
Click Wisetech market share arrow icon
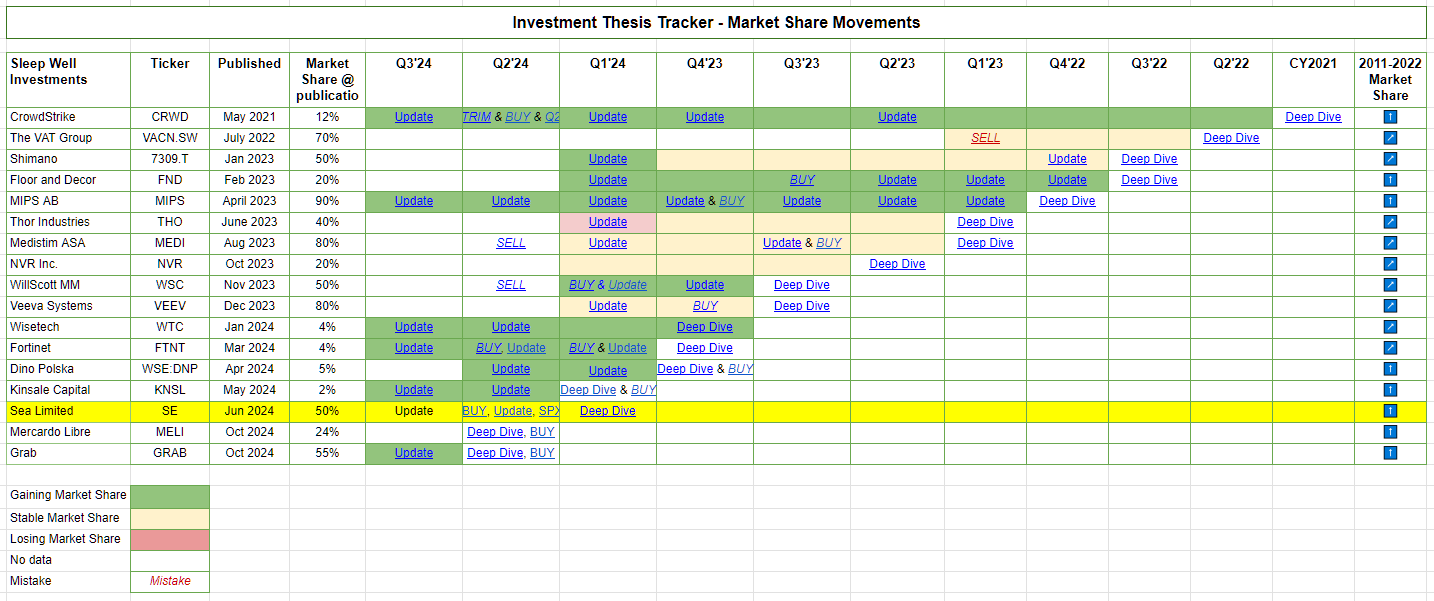click(1390, 327)
